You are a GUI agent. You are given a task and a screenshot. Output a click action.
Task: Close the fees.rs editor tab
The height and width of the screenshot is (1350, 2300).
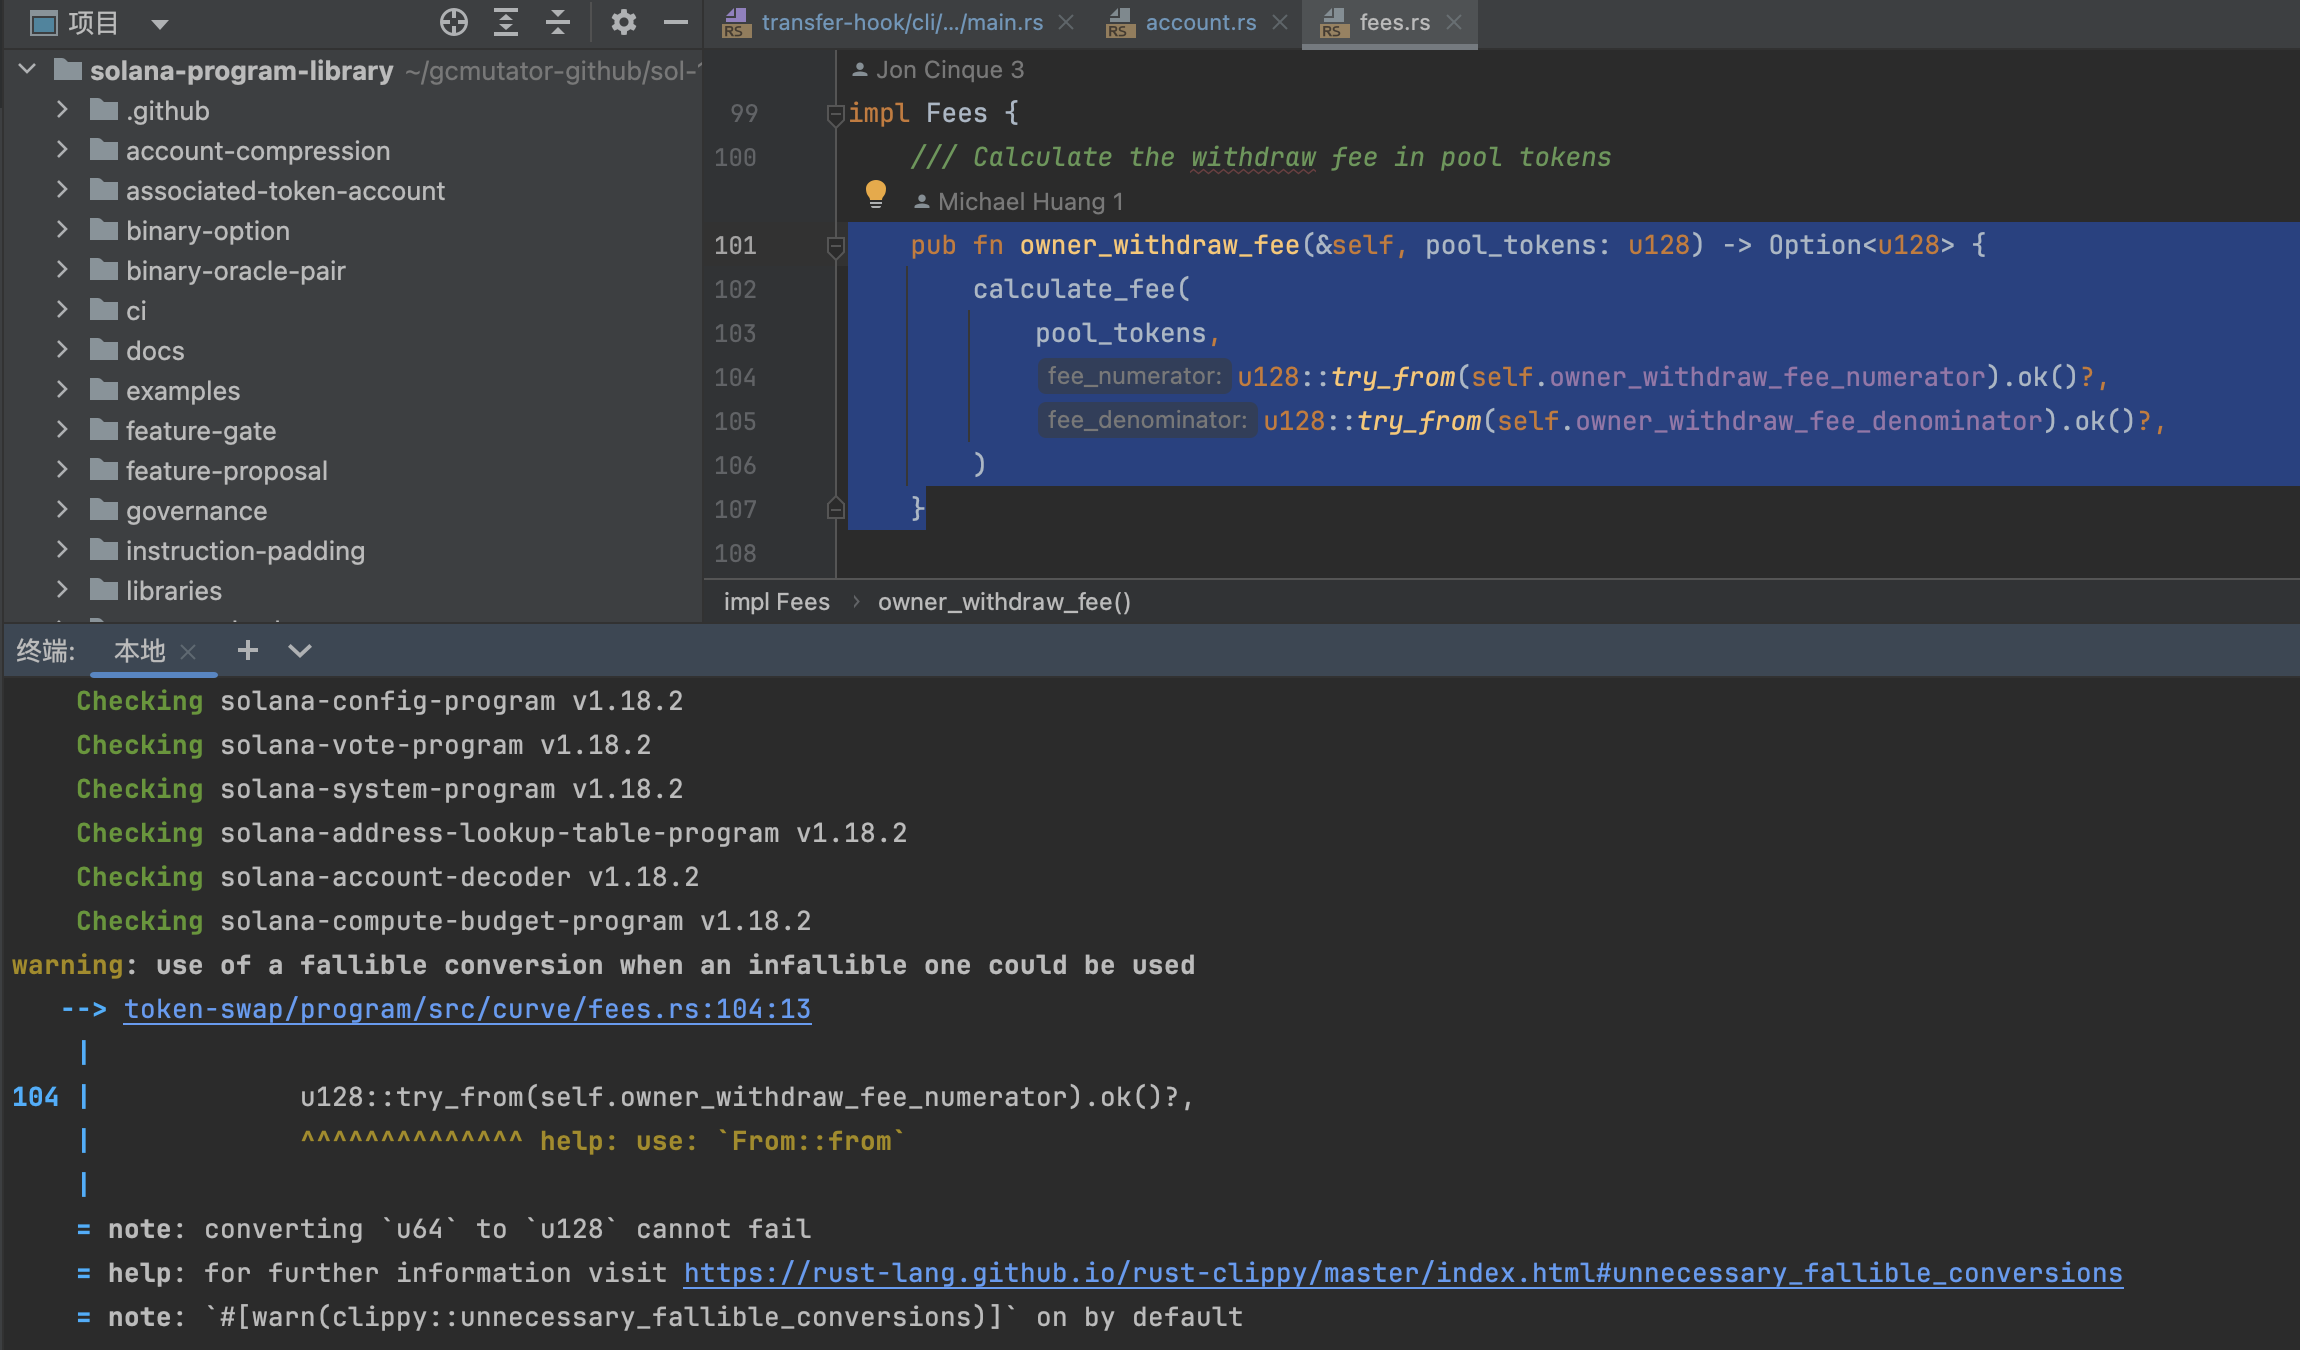click(x=1455, y=22)
